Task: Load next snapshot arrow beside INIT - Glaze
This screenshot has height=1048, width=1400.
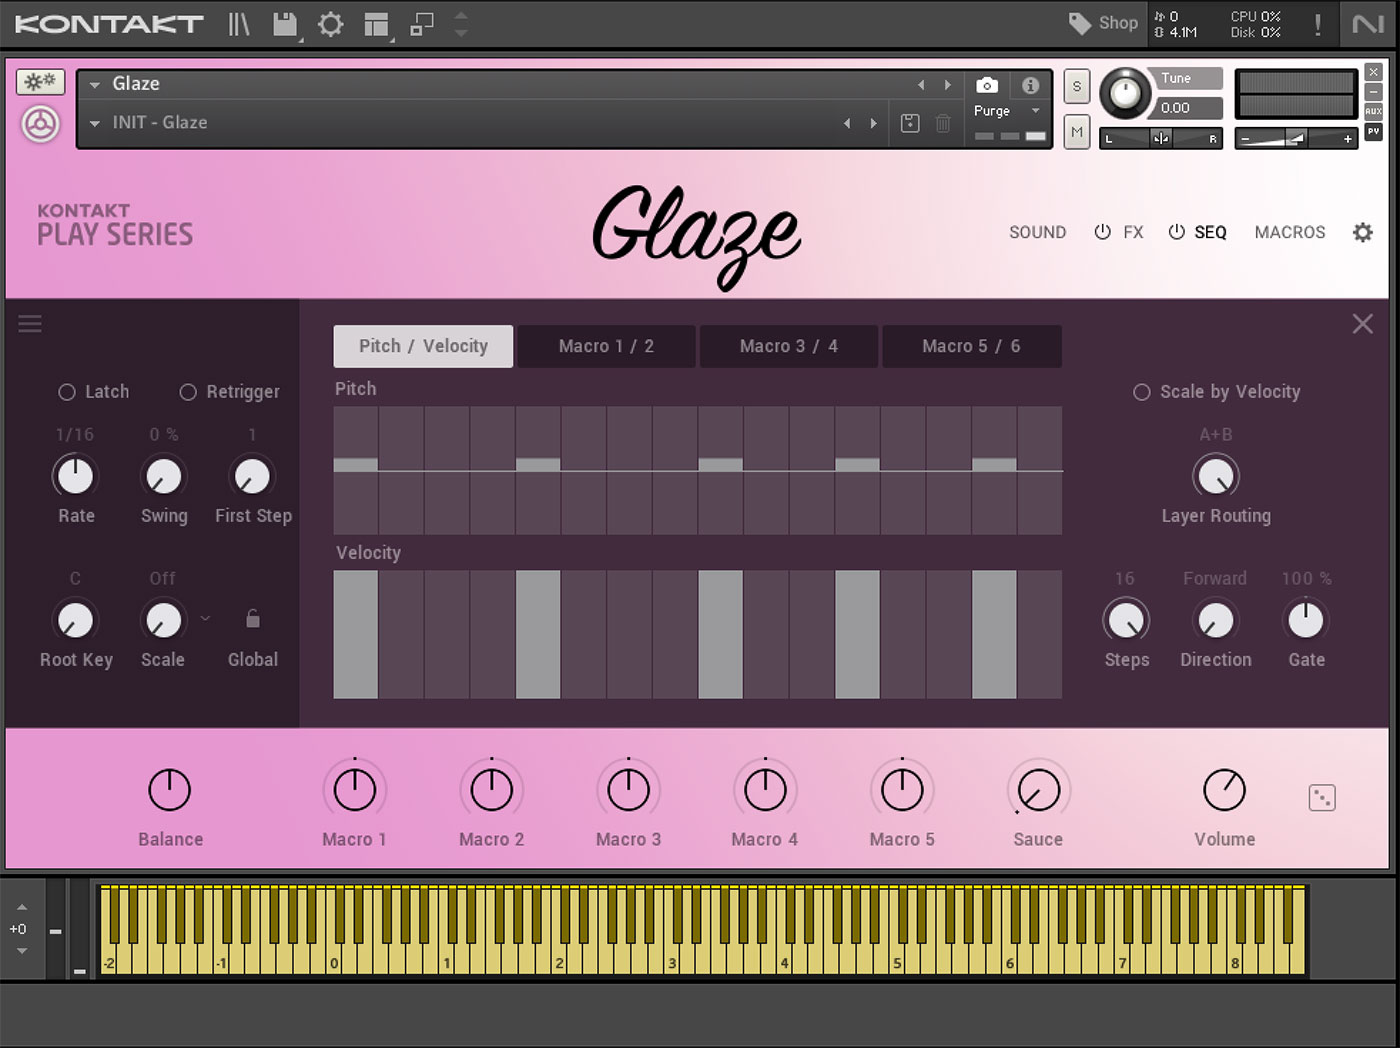Action: [873, 123]
